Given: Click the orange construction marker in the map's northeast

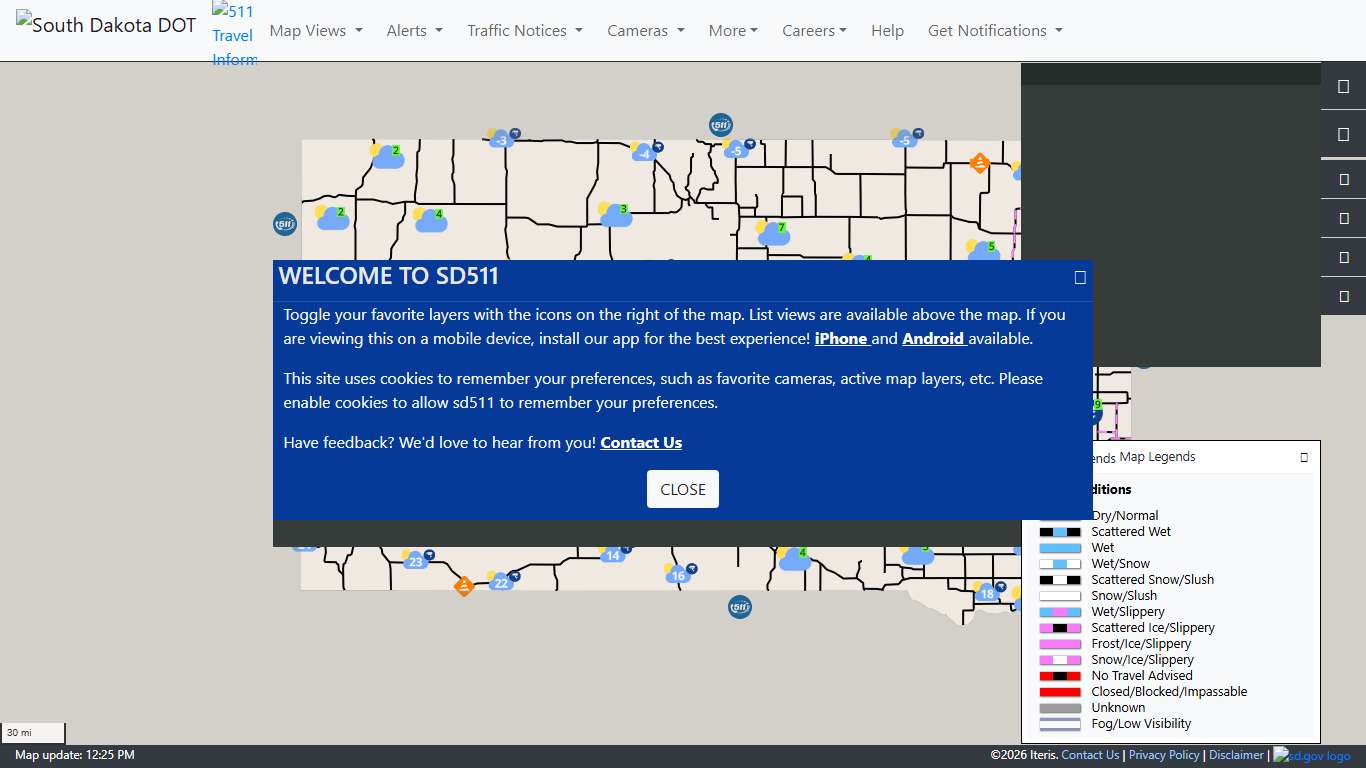Looking at the screenshot, I should 980,163.
